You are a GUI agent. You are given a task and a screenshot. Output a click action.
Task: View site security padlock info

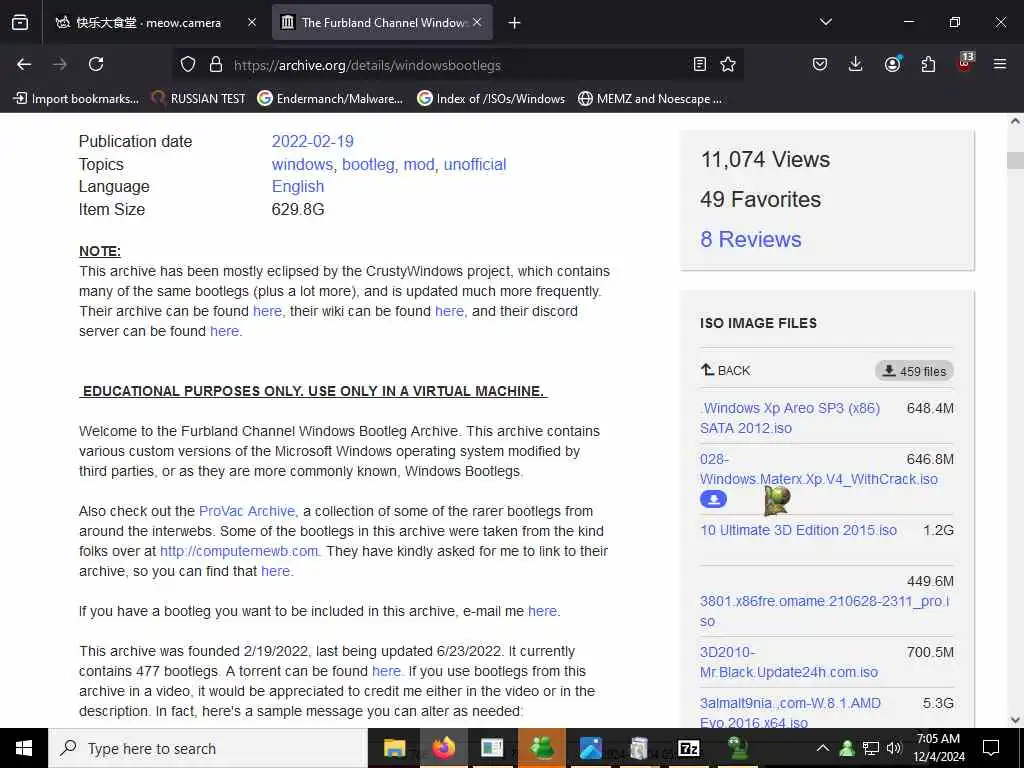(216, 64)
